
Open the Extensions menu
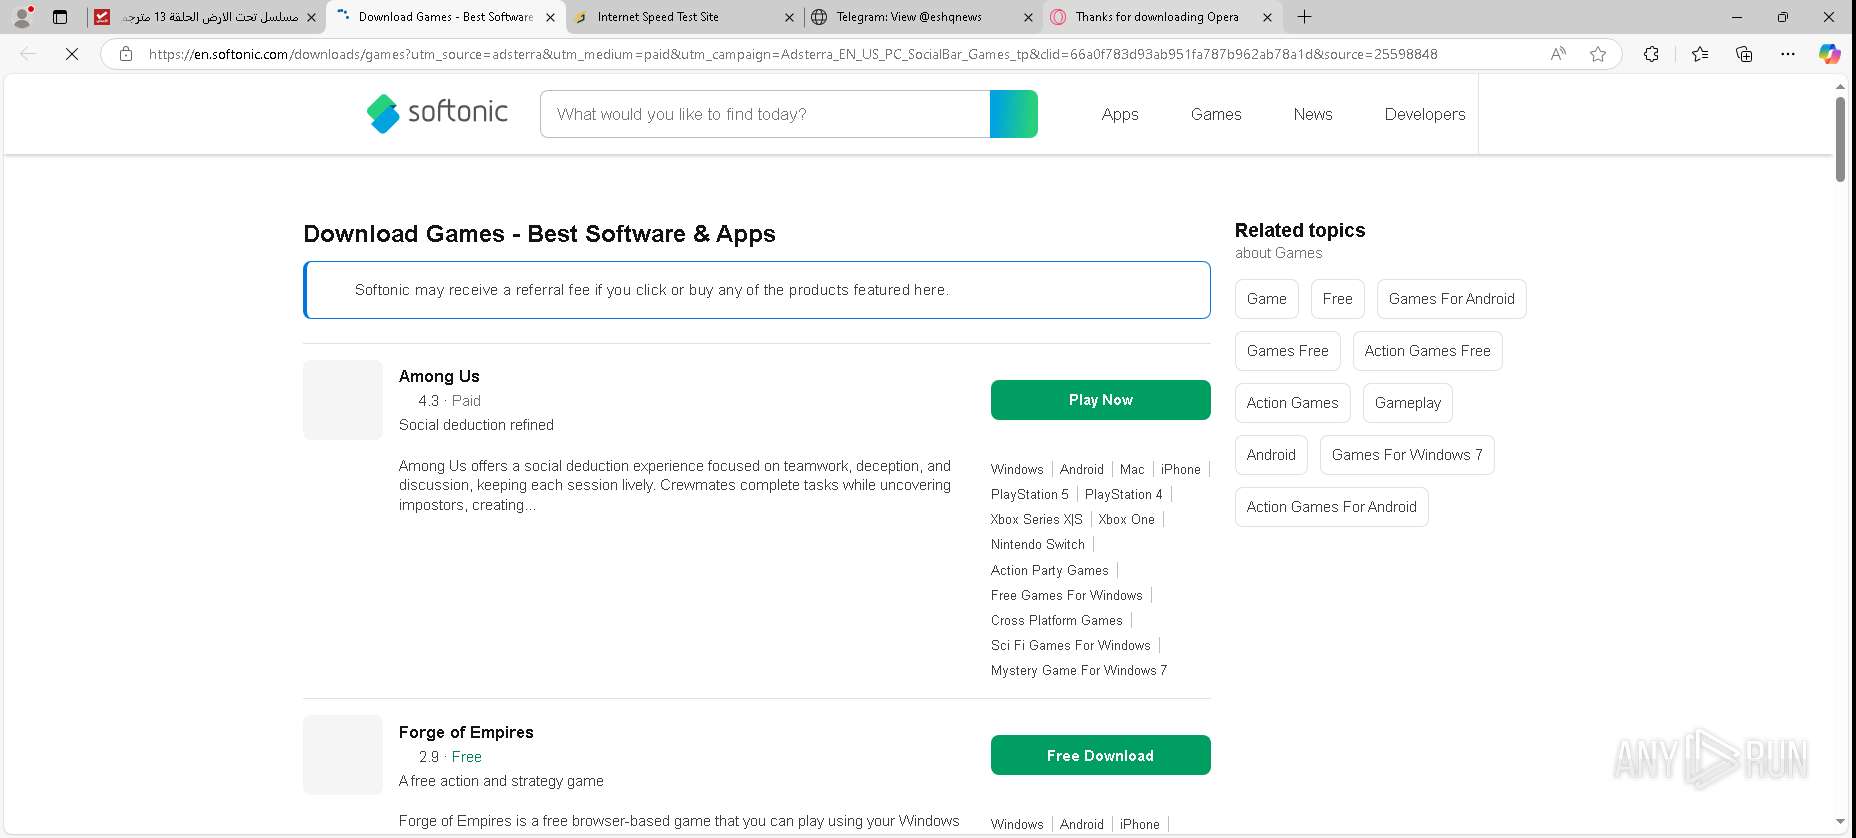coord(1651,54)
